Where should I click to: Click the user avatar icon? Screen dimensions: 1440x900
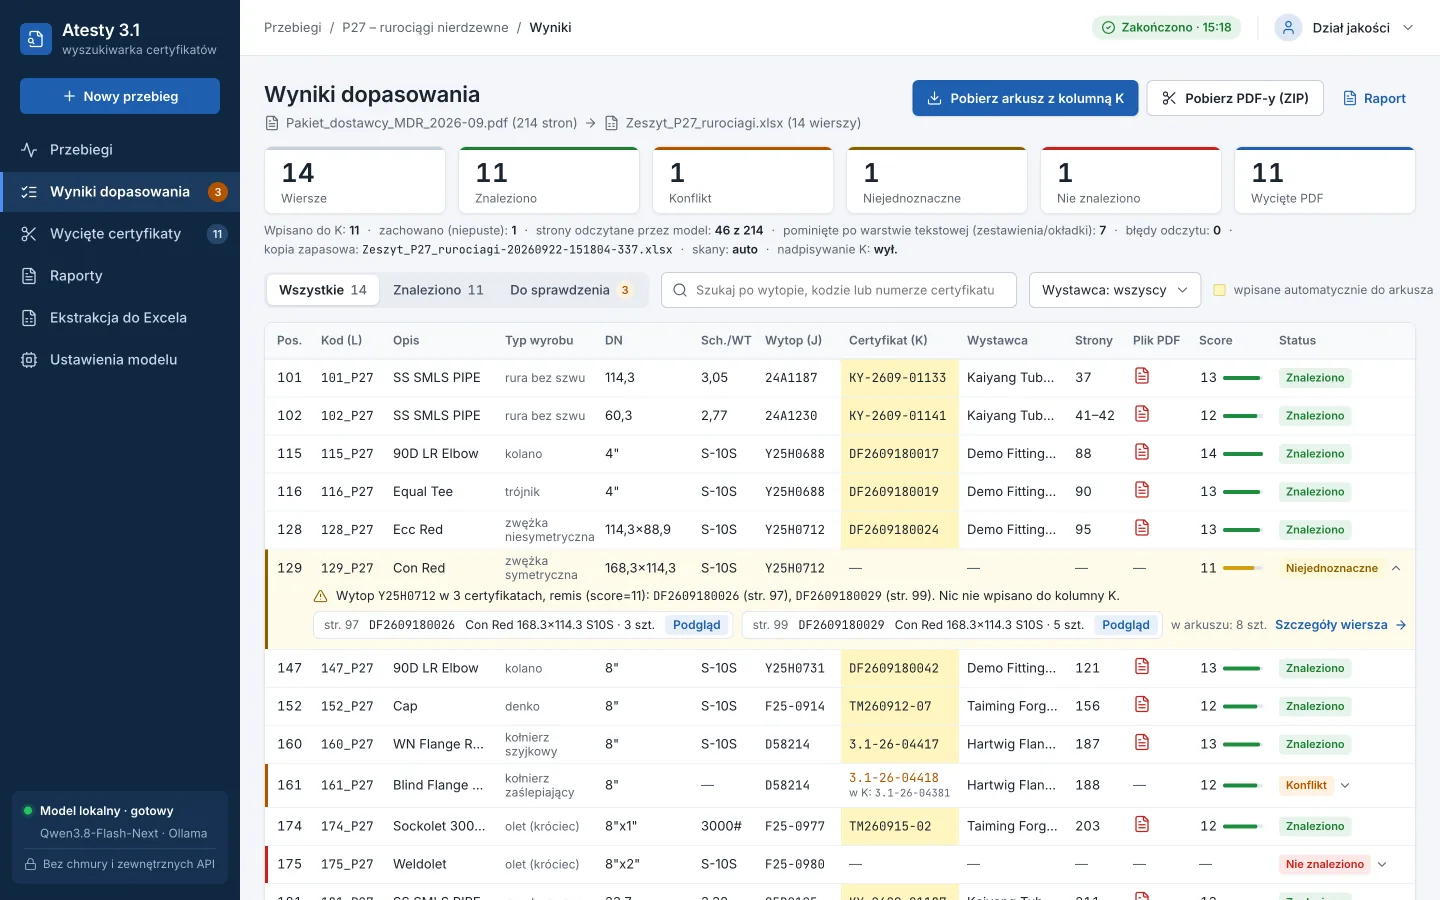tap(1288, 28)
